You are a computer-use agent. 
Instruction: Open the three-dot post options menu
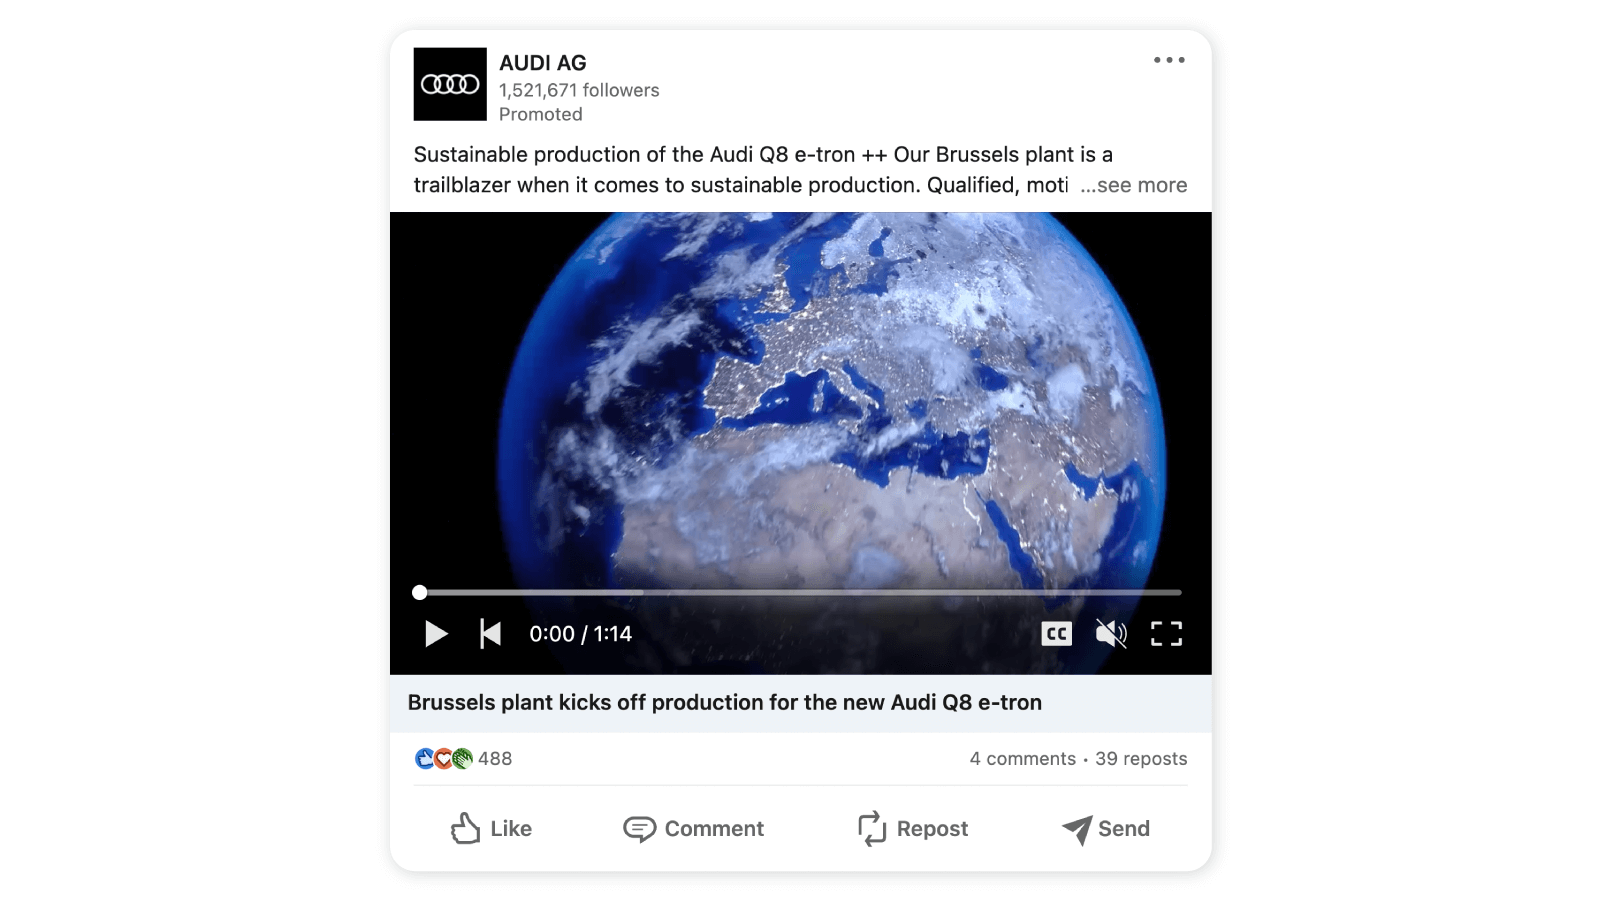1169,60
